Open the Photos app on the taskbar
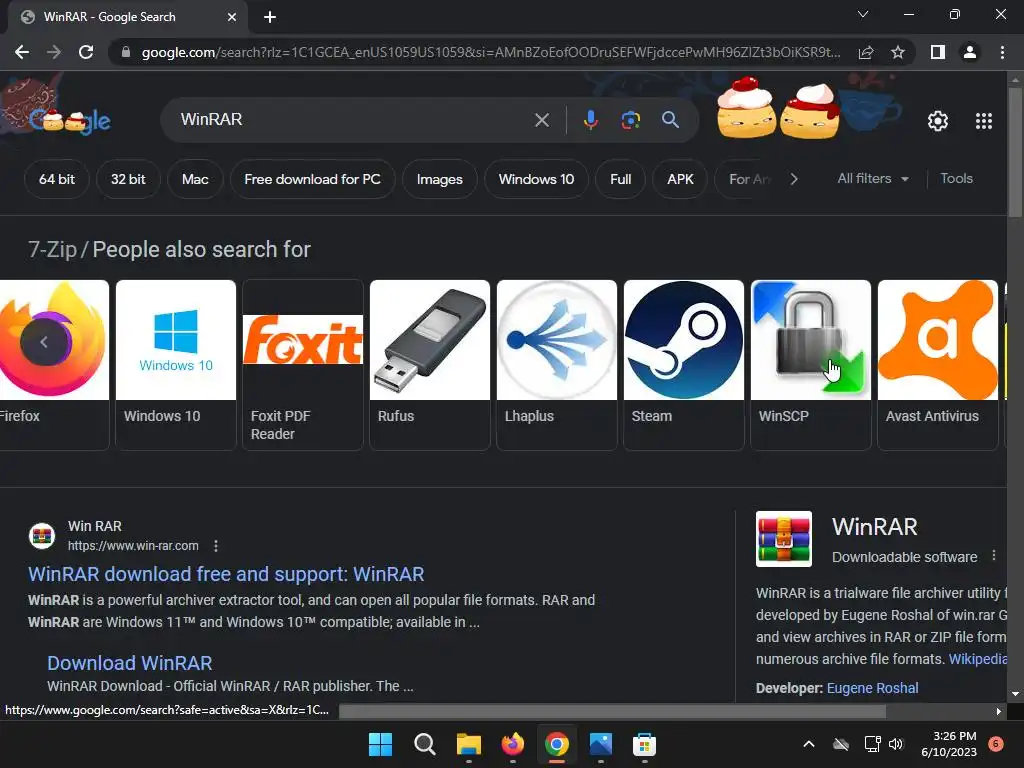 tap(600, 744)
